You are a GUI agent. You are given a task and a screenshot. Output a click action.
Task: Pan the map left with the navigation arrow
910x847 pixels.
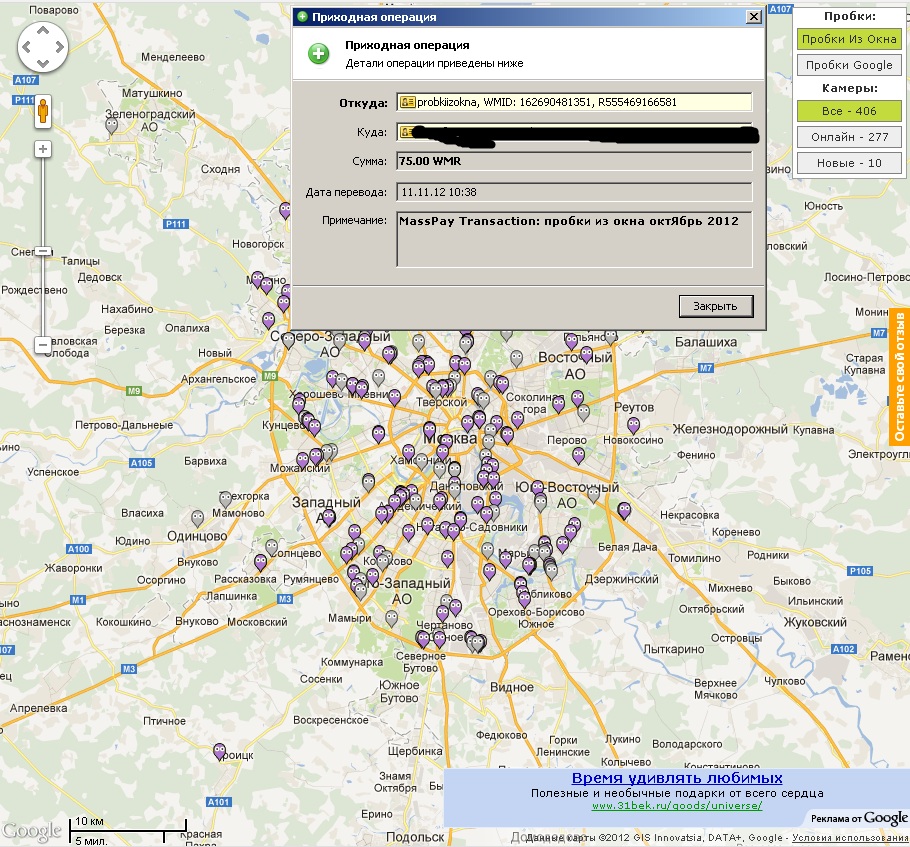[x=27, y=47]
